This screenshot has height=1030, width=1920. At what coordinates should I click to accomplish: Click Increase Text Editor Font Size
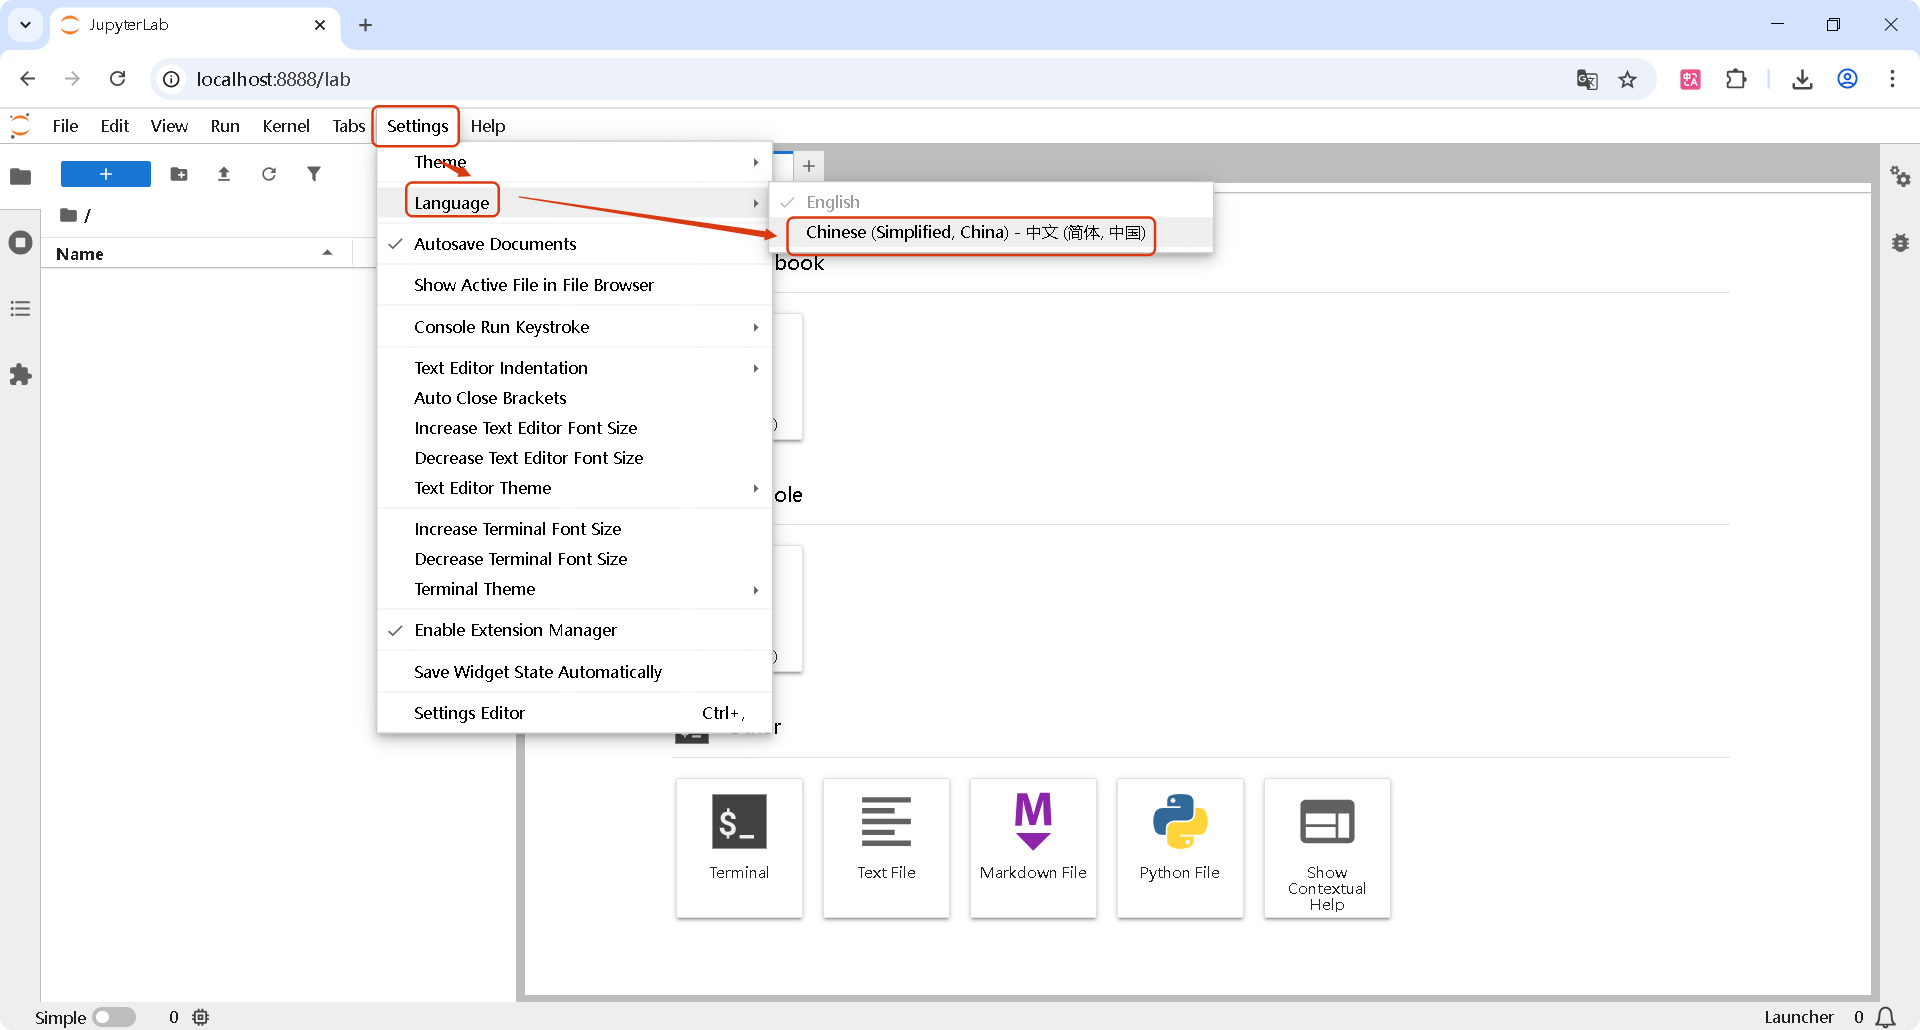[575, 428]
